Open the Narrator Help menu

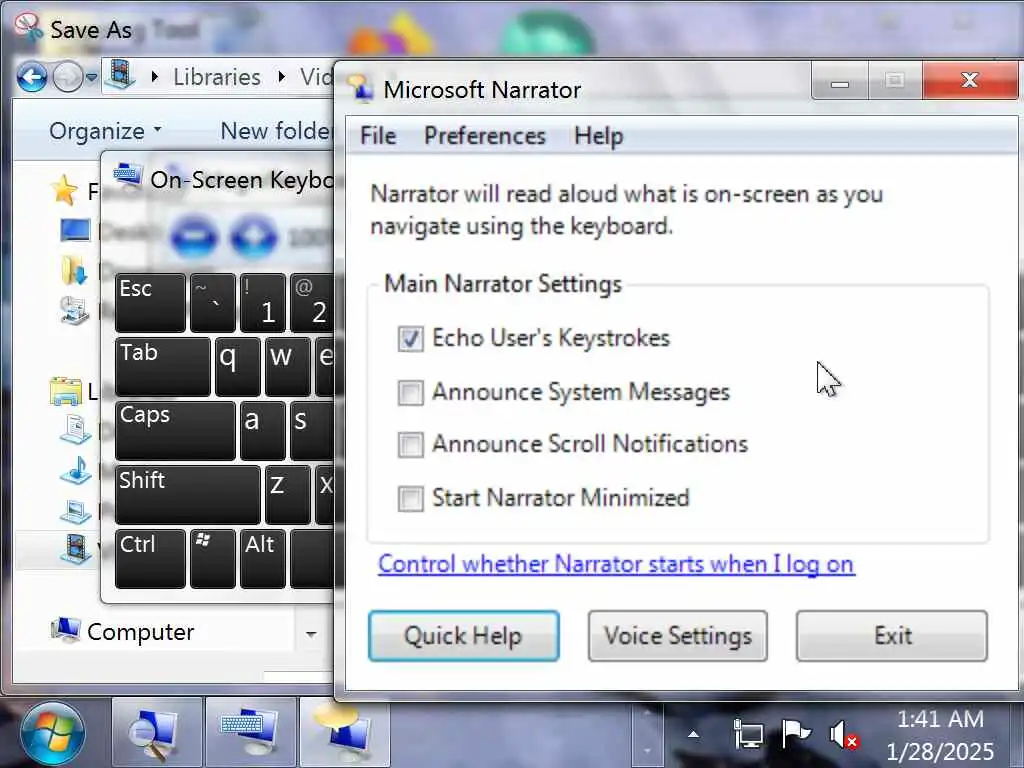tap(598, 136)
